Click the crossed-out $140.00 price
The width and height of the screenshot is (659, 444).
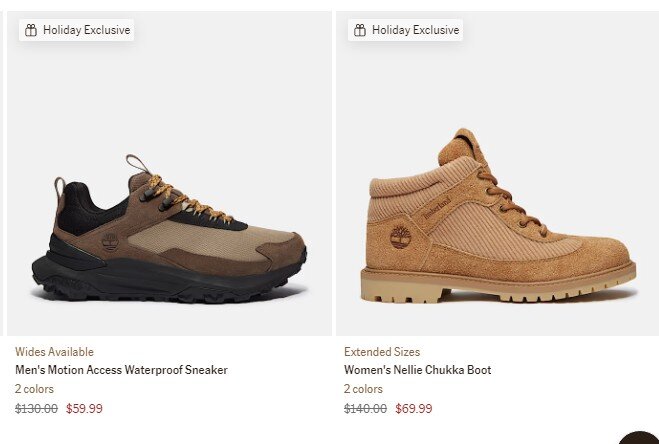365,408
